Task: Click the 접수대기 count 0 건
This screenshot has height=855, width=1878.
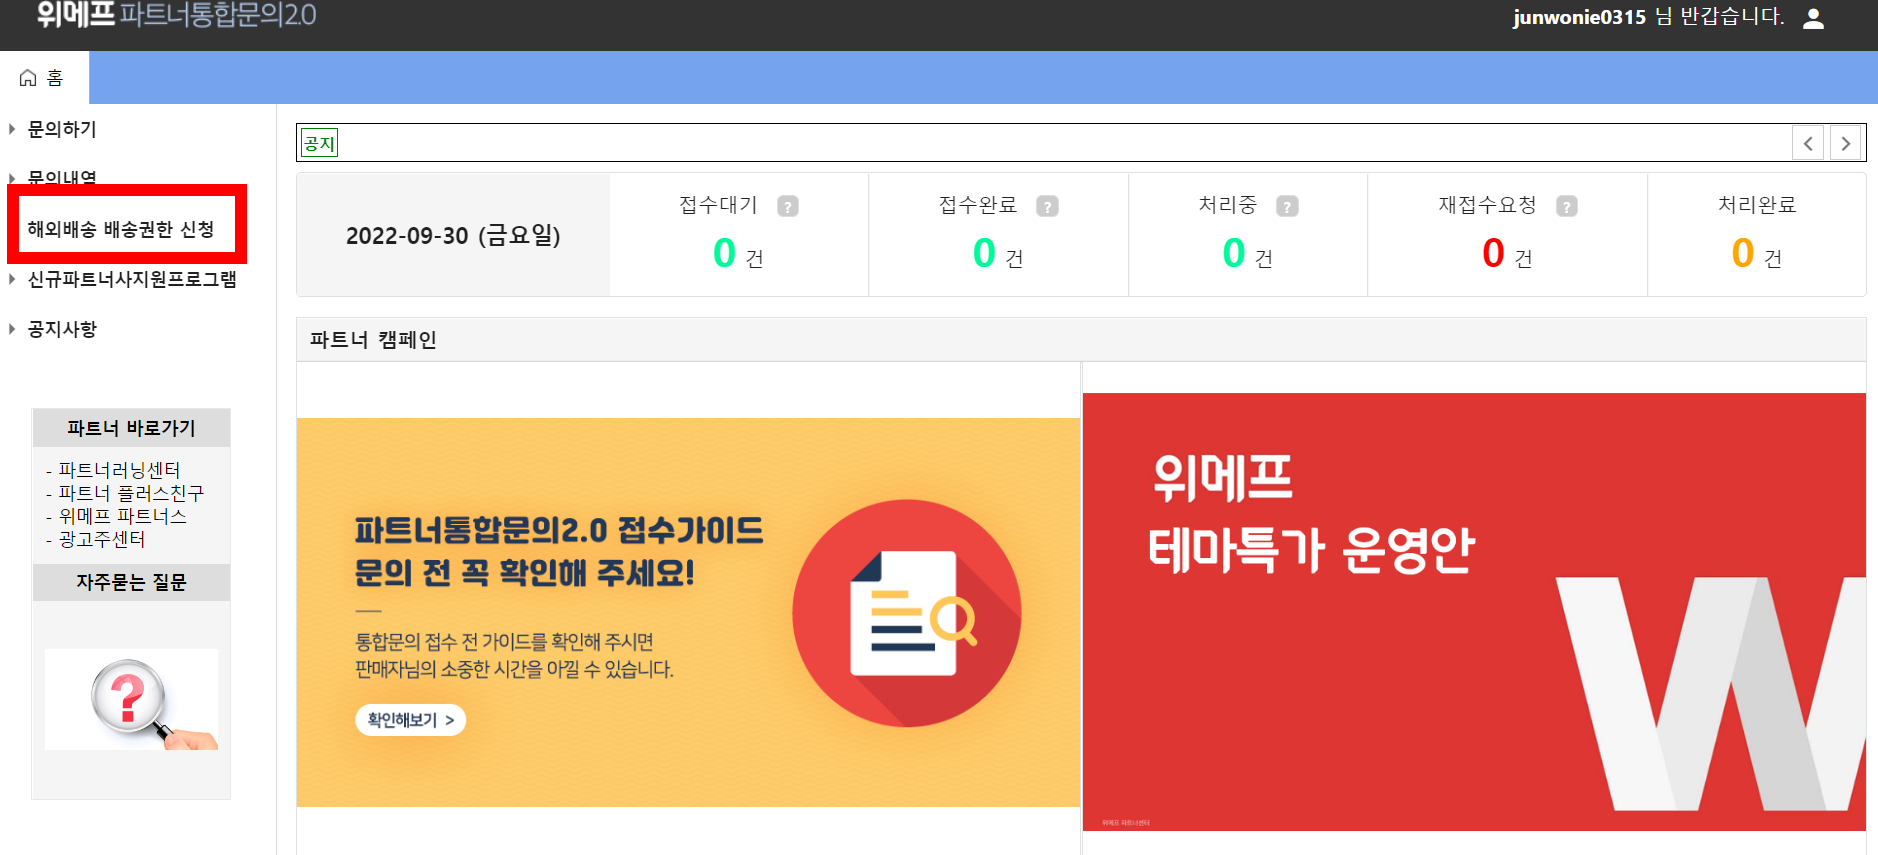Action: tap(738, 254)
